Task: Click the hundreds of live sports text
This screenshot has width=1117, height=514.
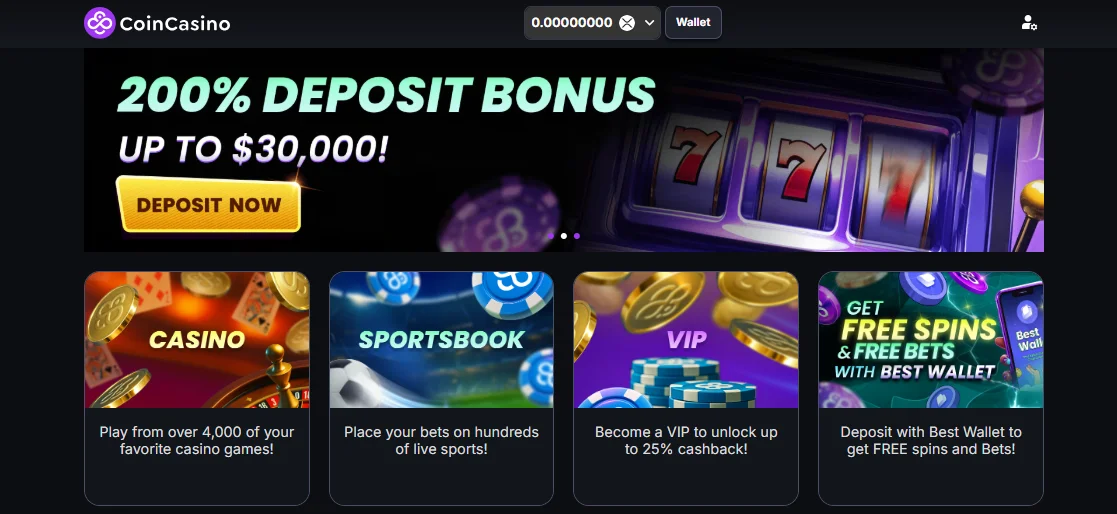Action: pos(441,441)
